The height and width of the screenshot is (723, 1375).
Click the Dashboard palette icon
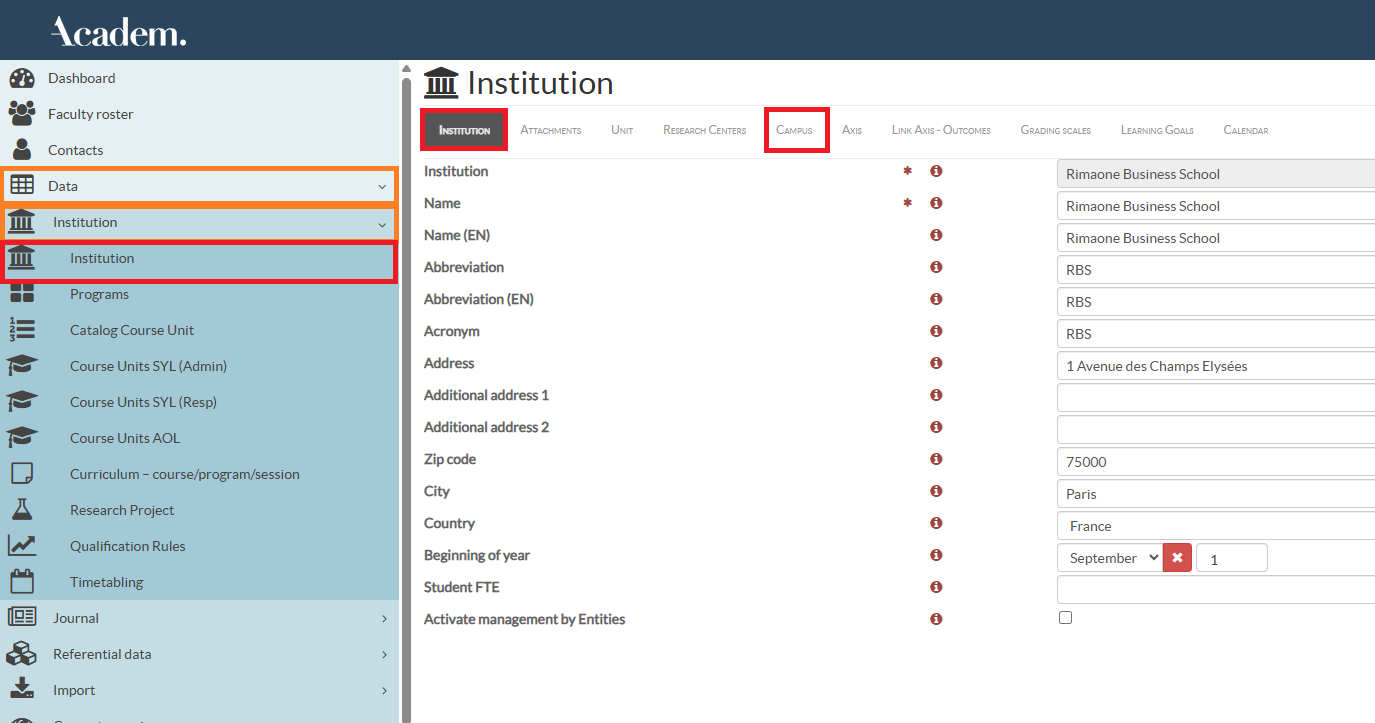point(21,78)
